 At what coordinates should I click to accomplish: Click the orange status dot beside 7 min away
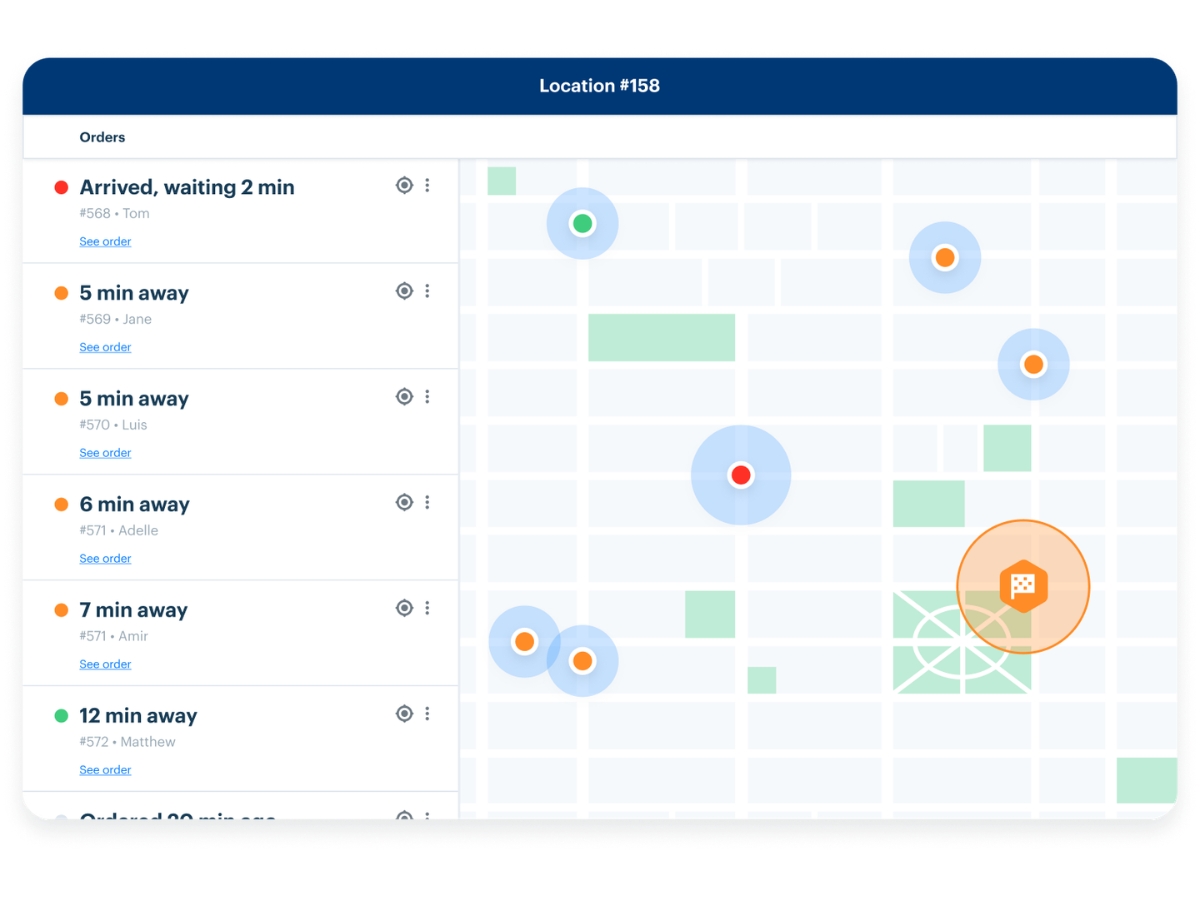(61, 610)
